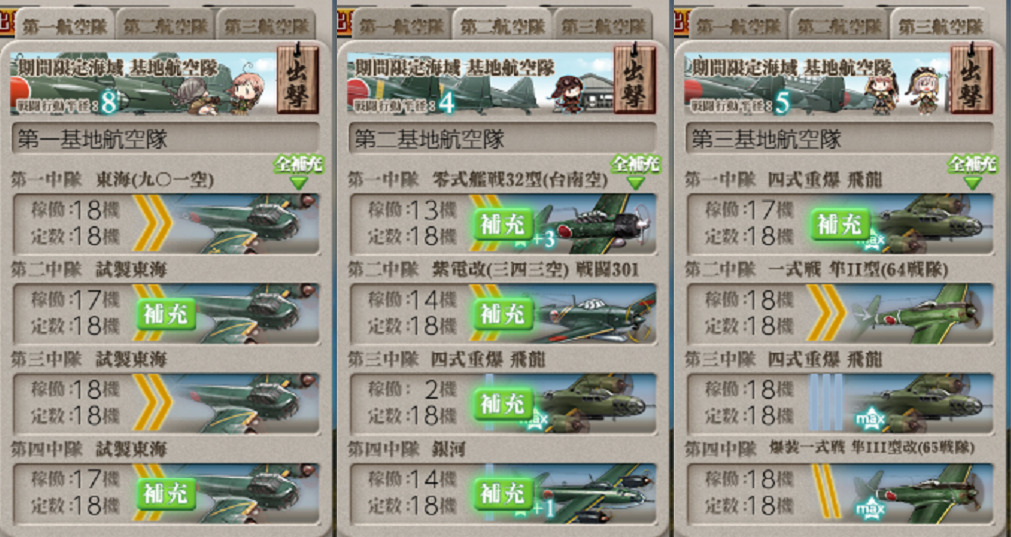Screen dimensions: 1011x537
Task: Open 第三中隊 試製東海 slot in 第一基地航空隊
Action: click(x=166, y=404)
